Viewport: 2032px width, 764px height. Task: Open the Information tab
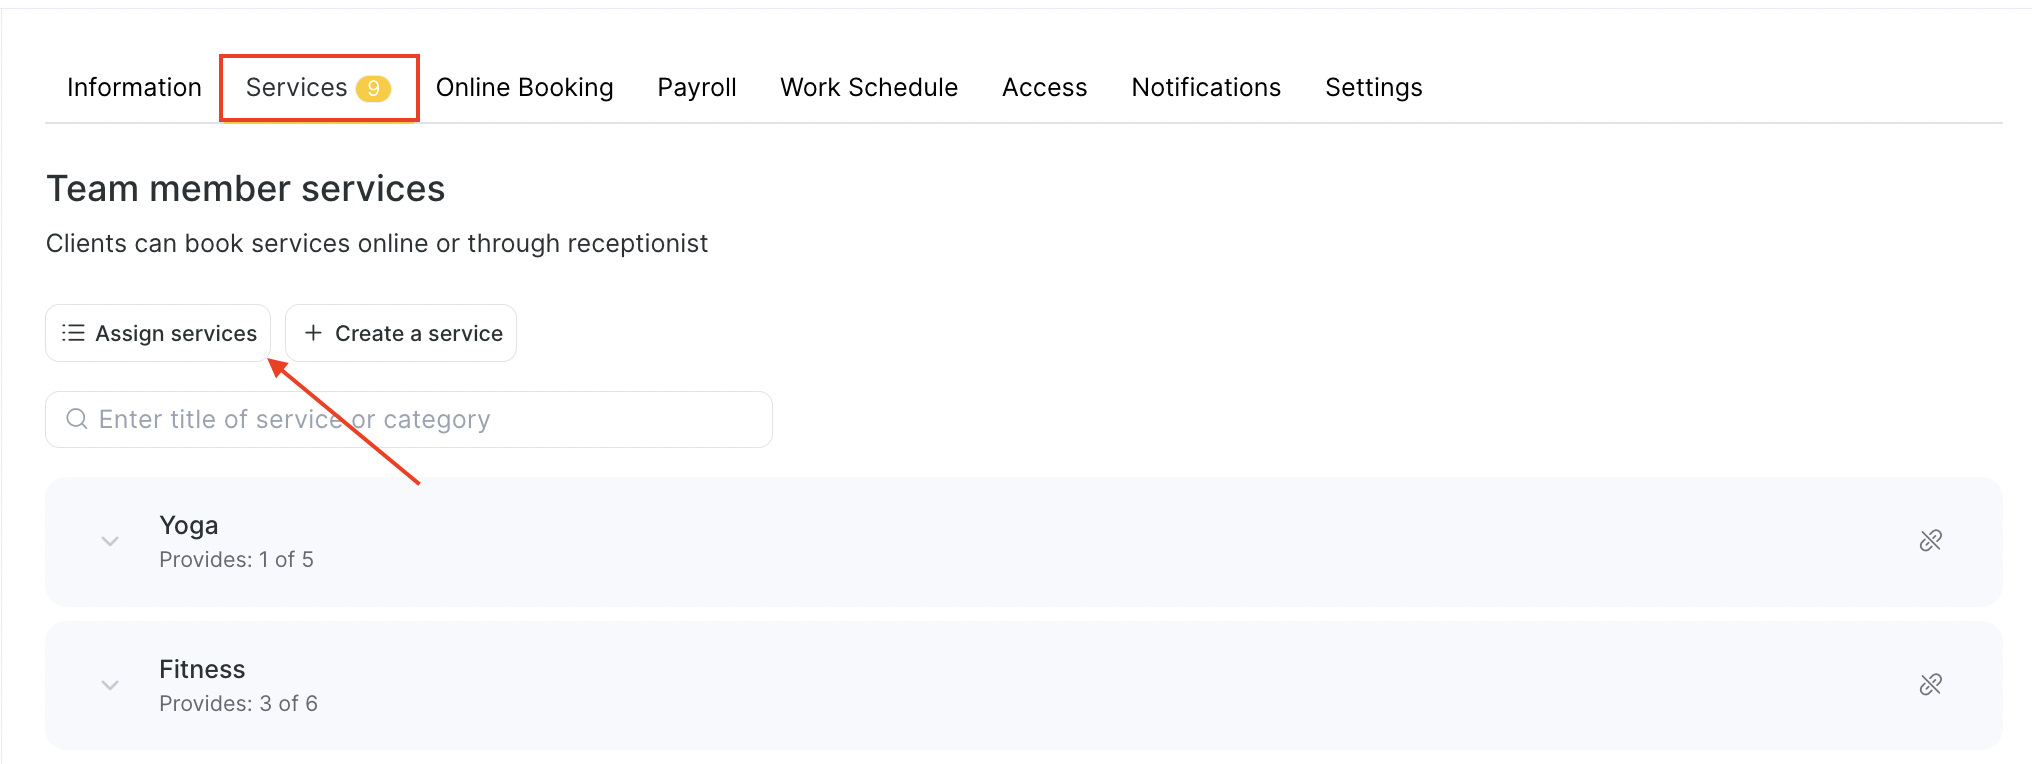tap(134, 88)
